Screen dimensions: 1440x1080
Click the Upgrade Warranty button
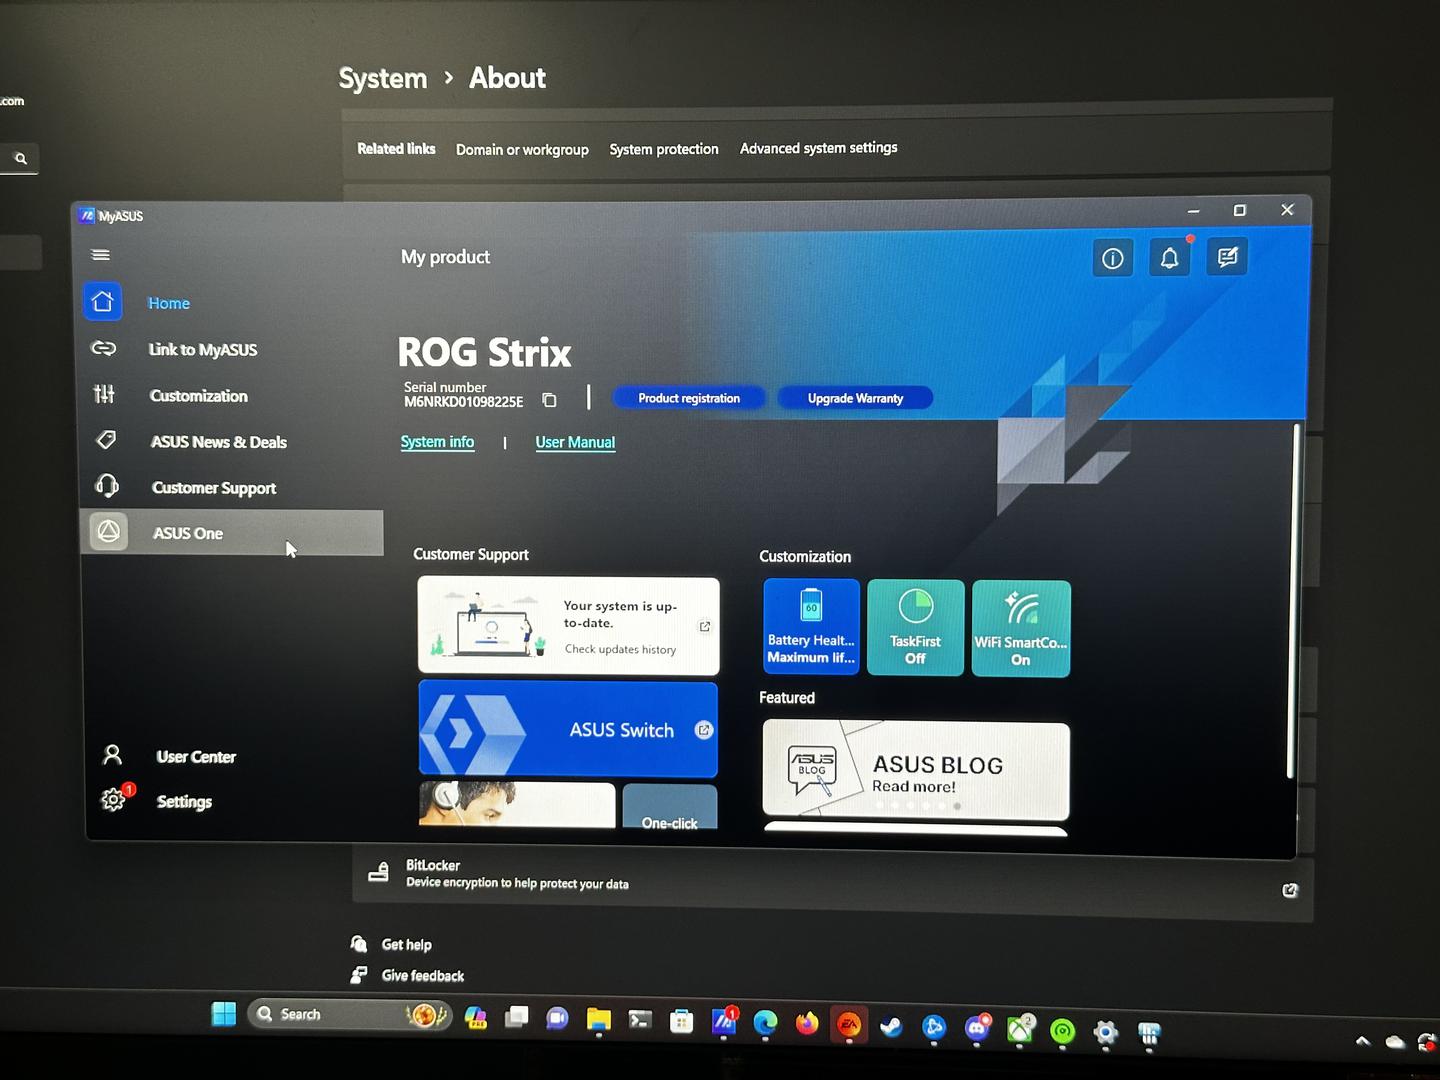[855, 398]
